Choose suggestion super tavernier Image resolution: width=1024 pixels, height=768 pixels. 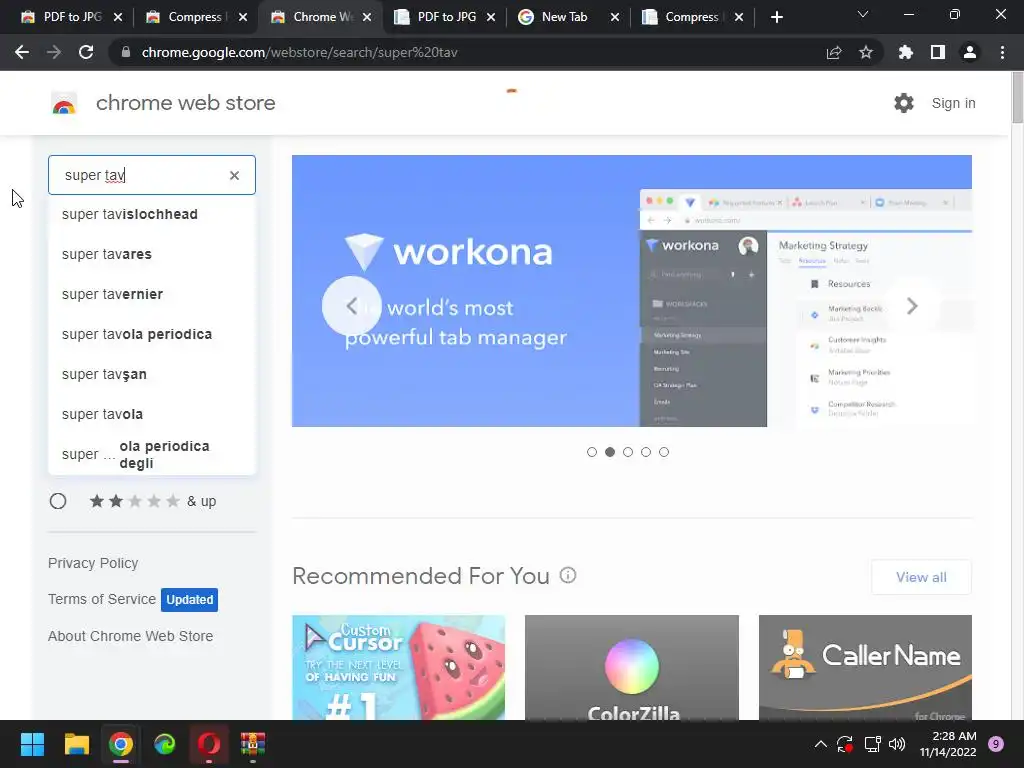152,294
